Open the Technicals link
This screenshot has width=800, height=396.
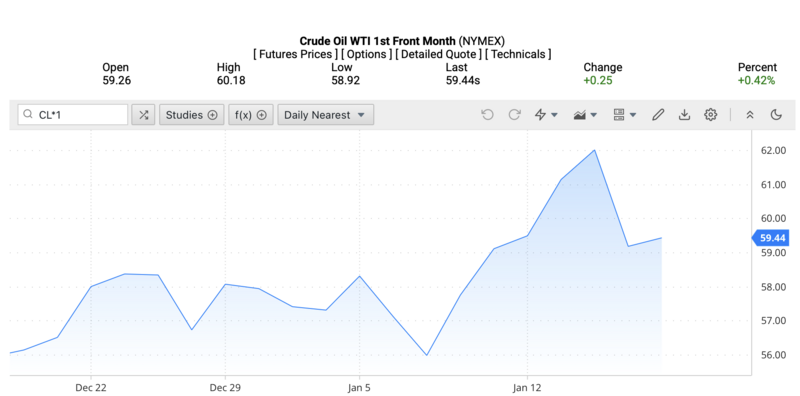tap(518, 54)
